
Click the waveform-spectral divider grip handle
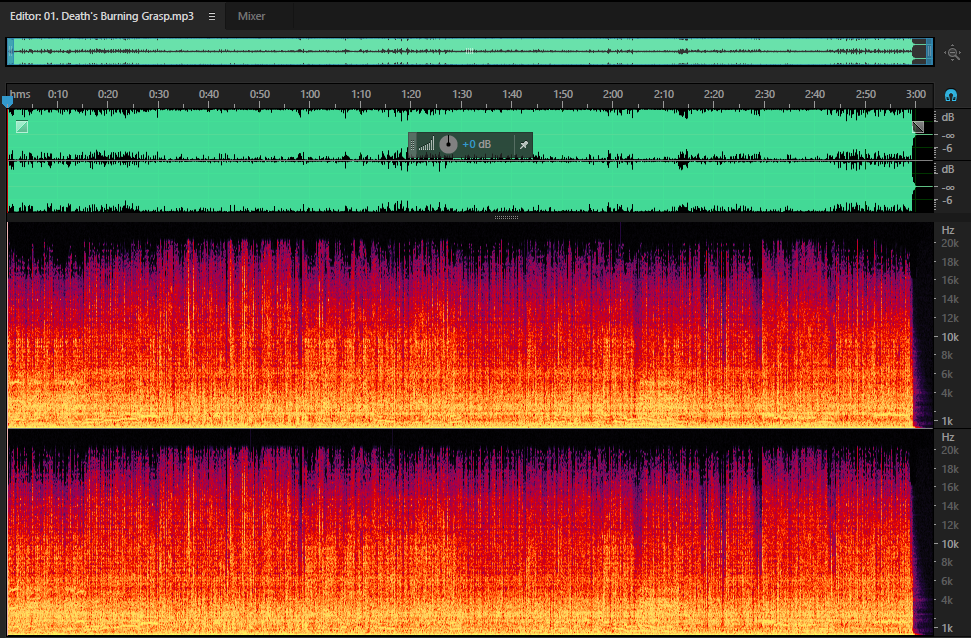pos(507,217)
